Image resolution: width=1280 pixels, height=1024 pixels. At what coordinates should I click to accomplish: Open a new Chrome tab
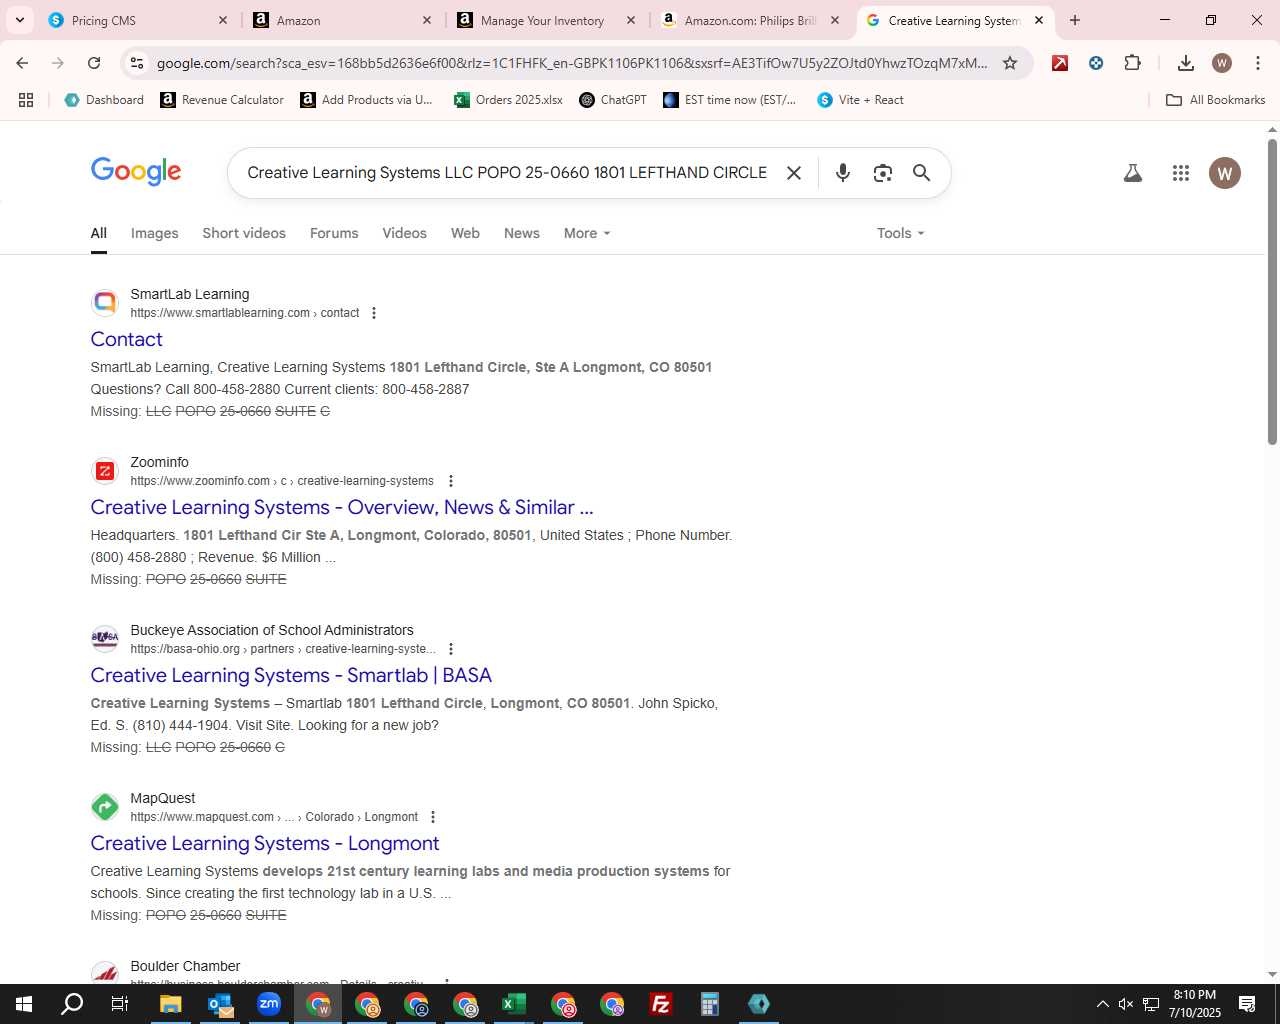coord(1075,20)
